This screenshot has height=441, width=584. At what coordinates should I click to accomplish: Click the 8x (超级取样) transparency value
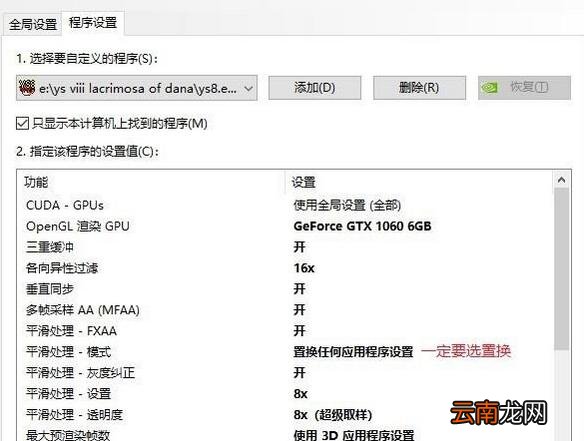tap(333, 415)
